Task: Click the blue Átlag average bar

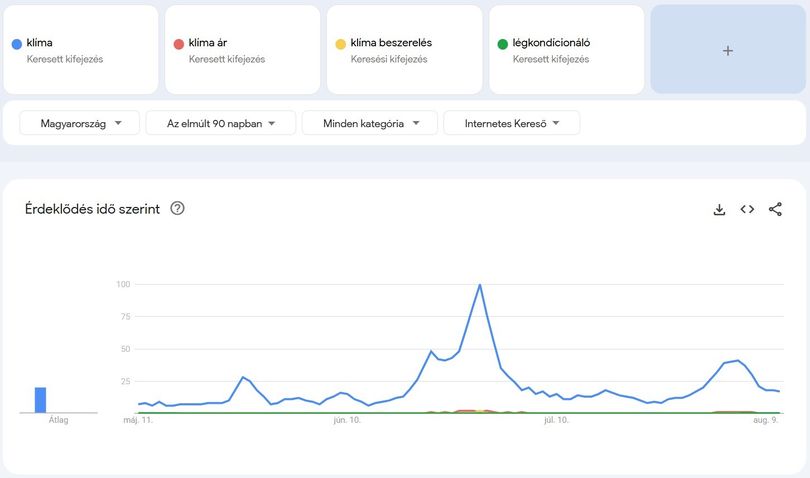Action: [40, 400]
